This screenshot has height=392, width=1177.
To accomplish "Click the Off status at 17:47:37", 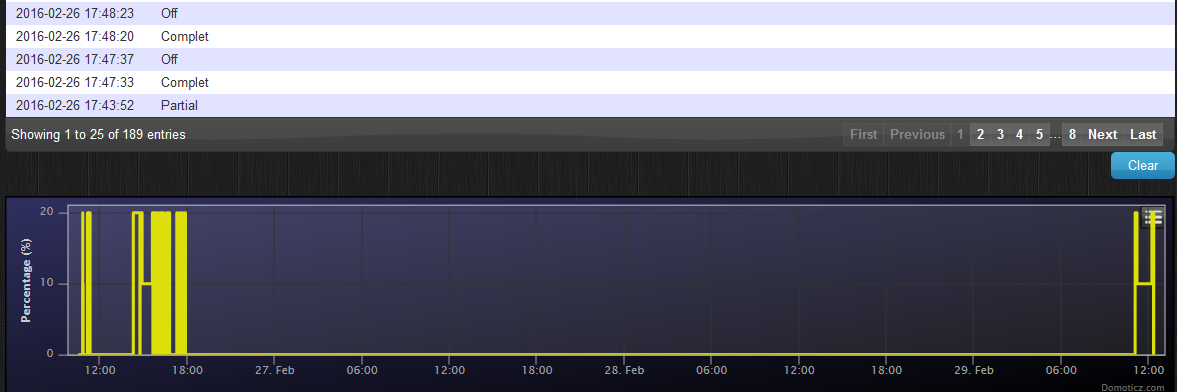I will [170, 59].
